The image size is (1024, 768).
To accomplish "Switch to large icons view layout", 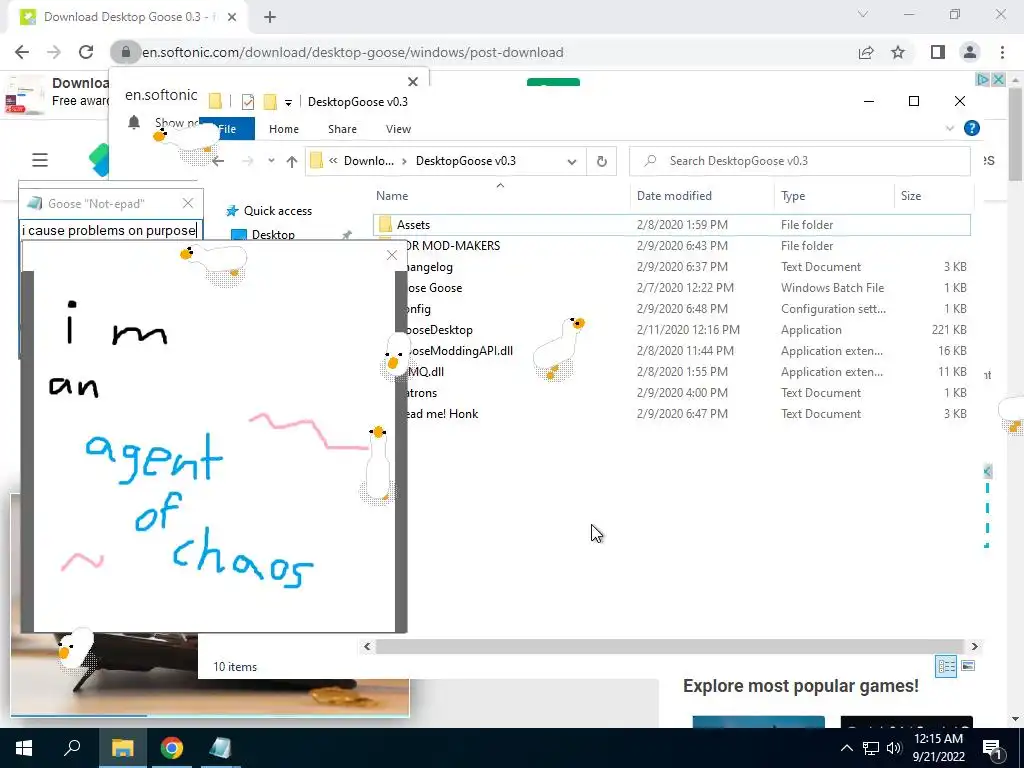I will (x=968, y=666).
